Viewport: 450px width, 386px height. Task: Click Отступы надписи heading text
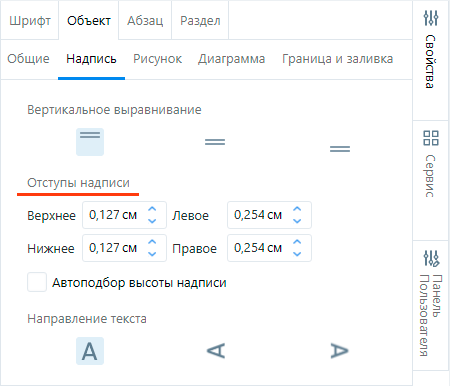tap(78, 183)
